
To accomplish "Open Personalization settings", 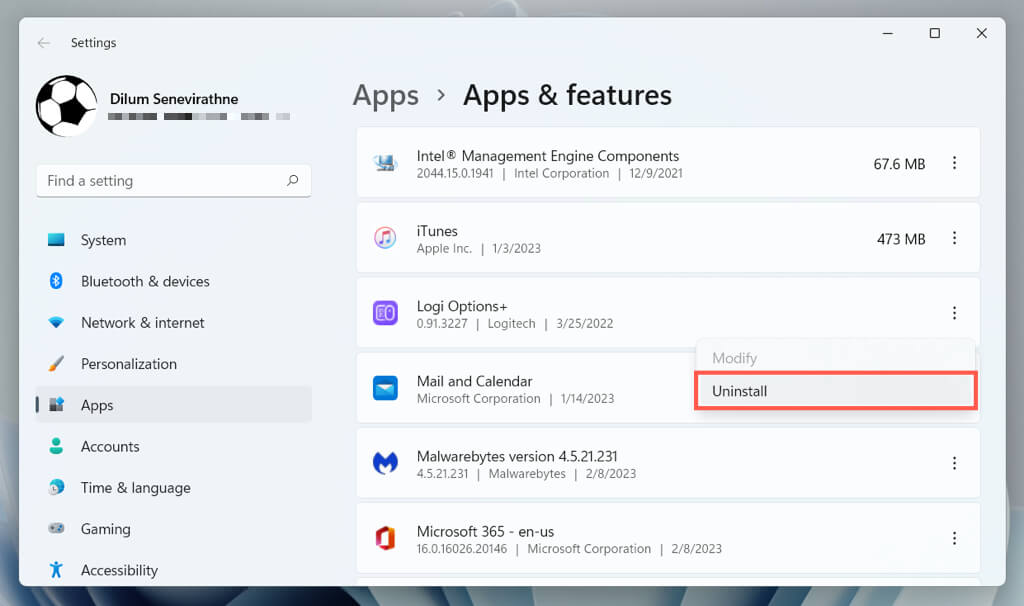I will 128,364.
